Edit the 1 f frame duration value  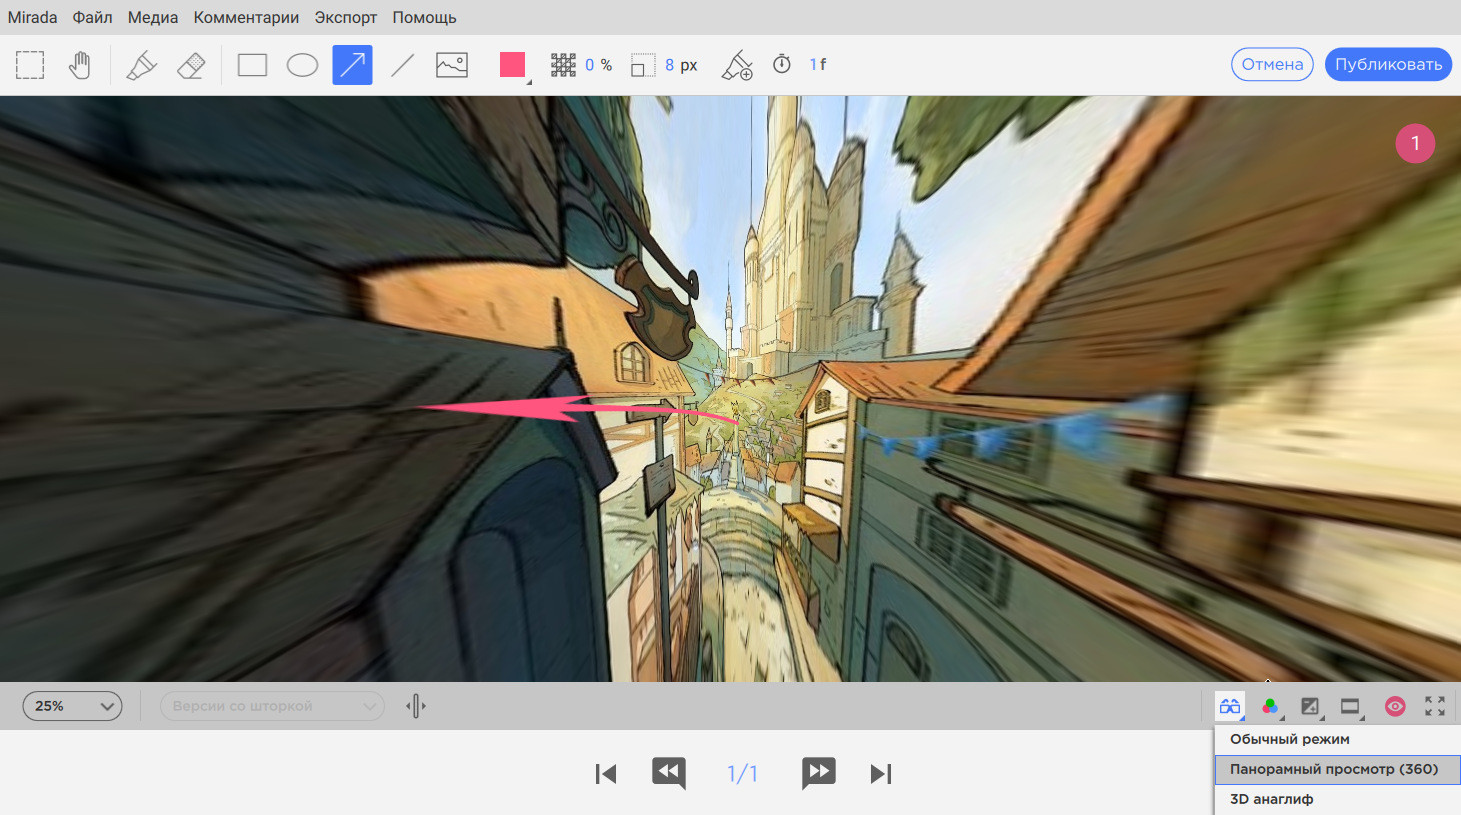point(818,64)
